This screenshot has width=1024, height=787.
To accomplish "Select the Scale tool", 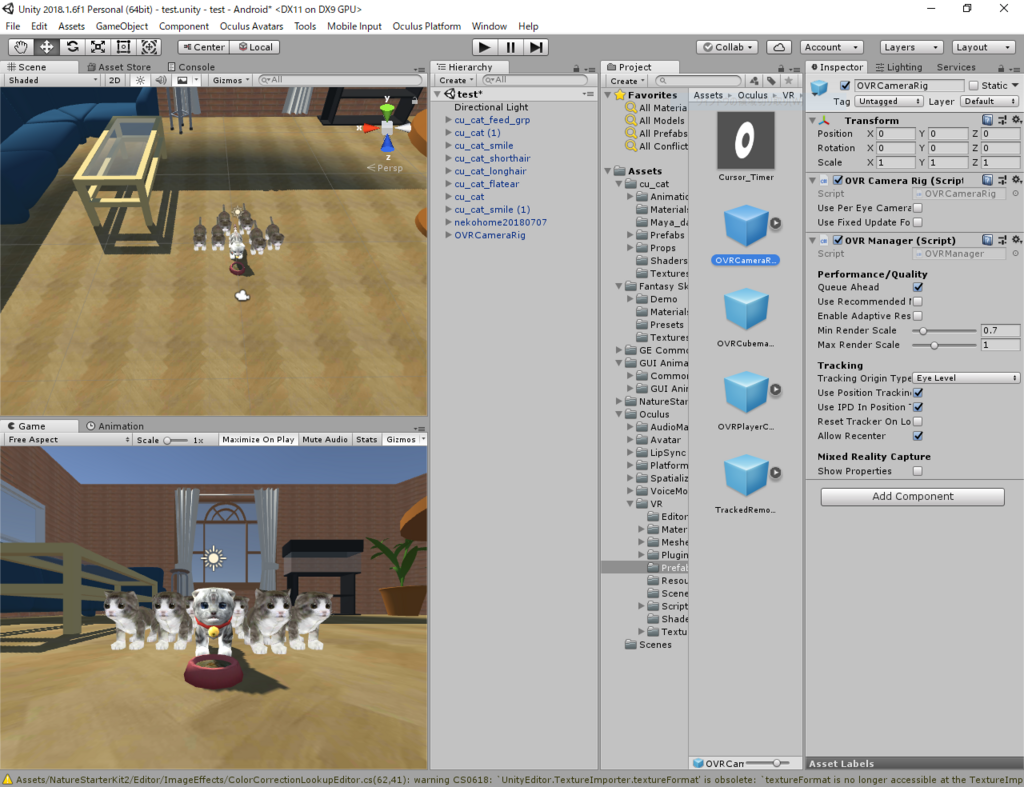I will pos(97,47).
